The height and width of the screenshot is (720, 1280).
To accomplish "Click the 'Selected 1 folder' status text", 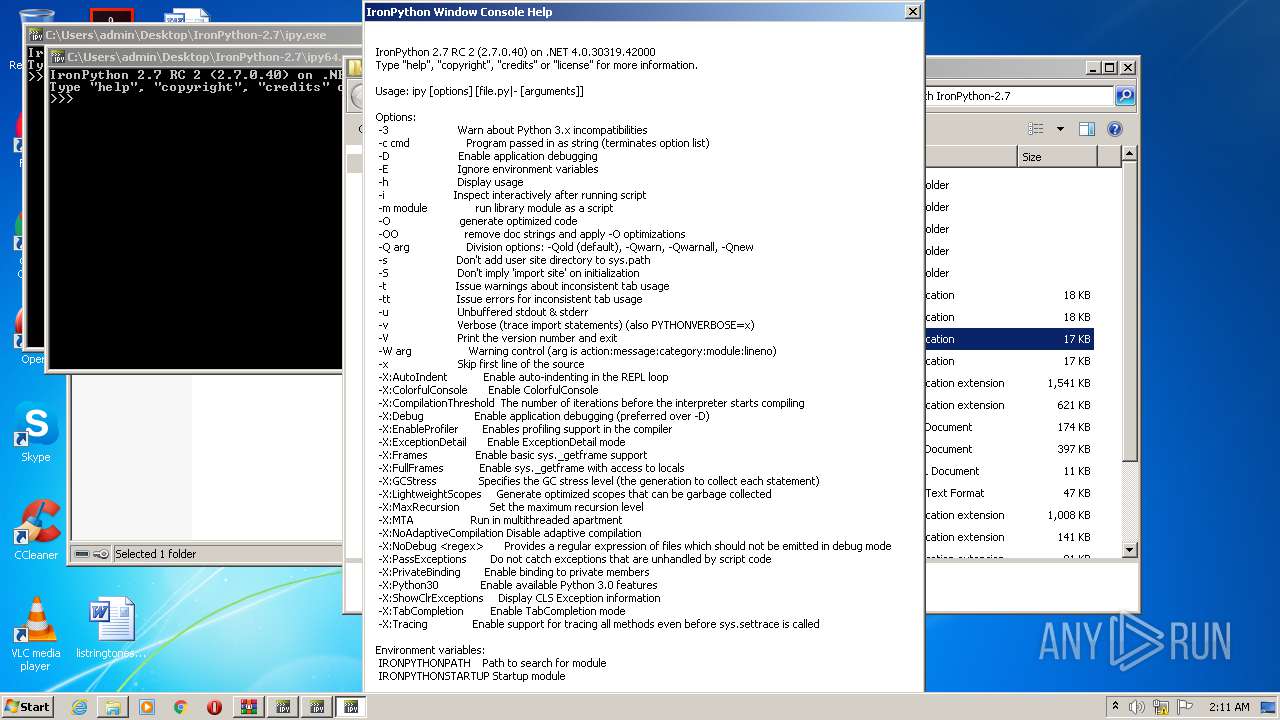I will click(x=155, y=554).
